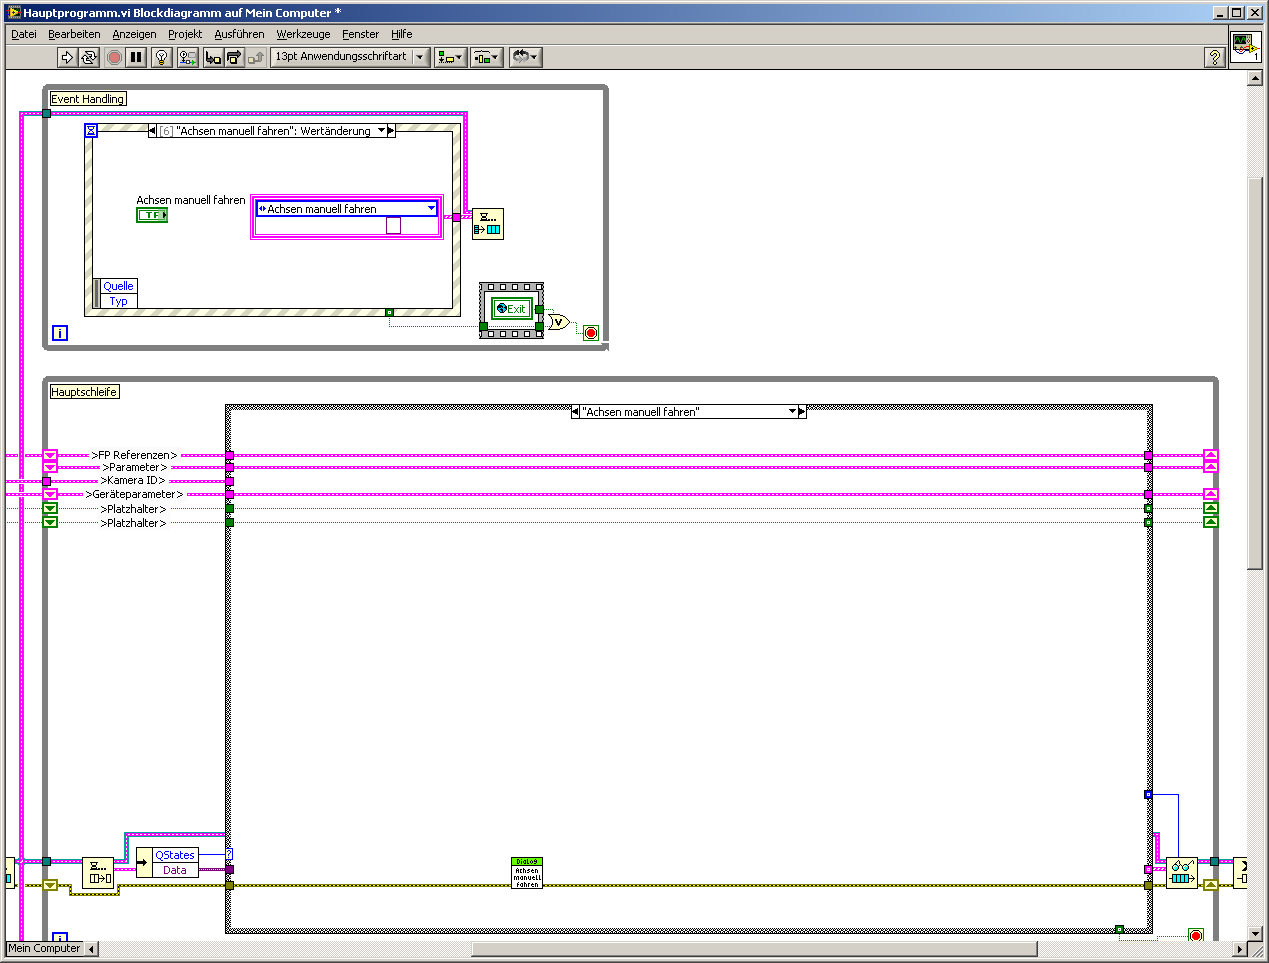Image resolution: width=1269 pixels, height=963 pixels.
Task: Open the case structure selector dropdown list
Action: pyautogui.click(x=792, y=411)
